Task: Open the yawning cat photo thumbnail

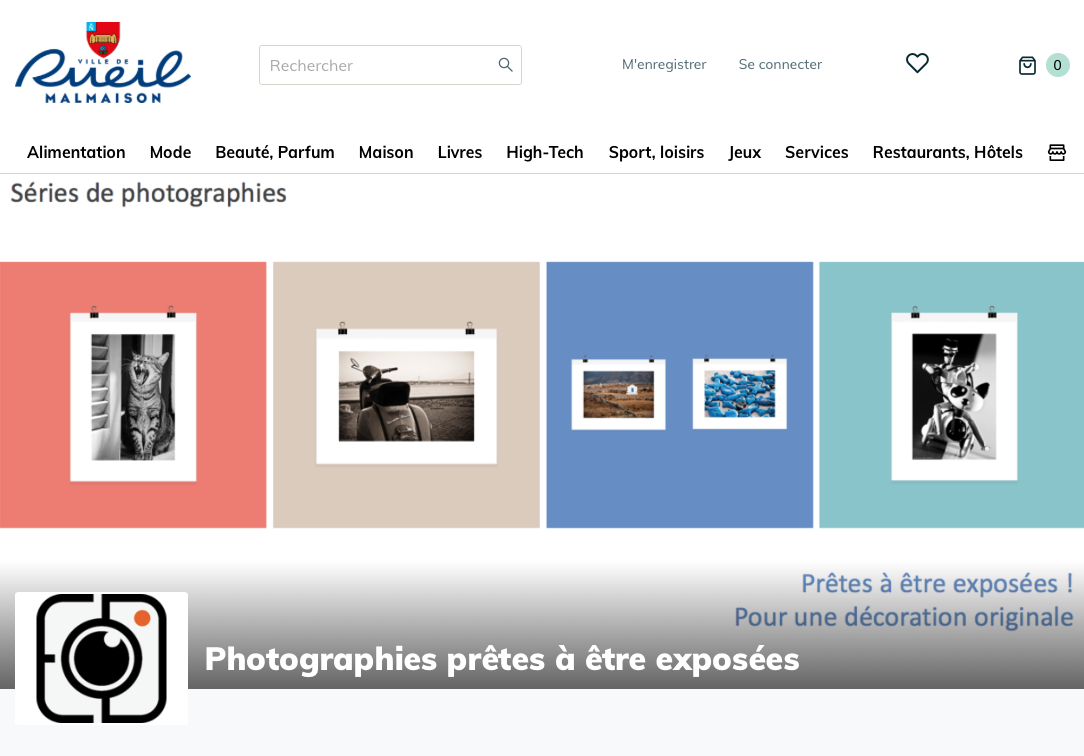Action: [133, 395]
